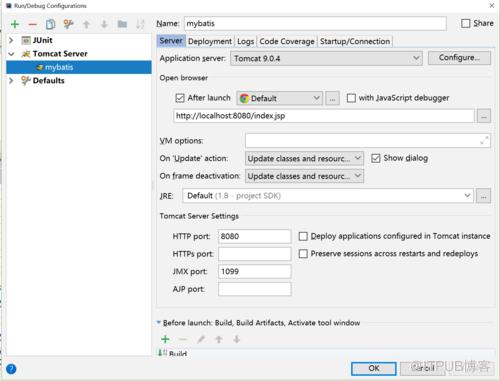The height and width of the screenshot is (381, 500).
Task: Enable with JavaScript debugger checkbox
Action: (x=351, y=98)
